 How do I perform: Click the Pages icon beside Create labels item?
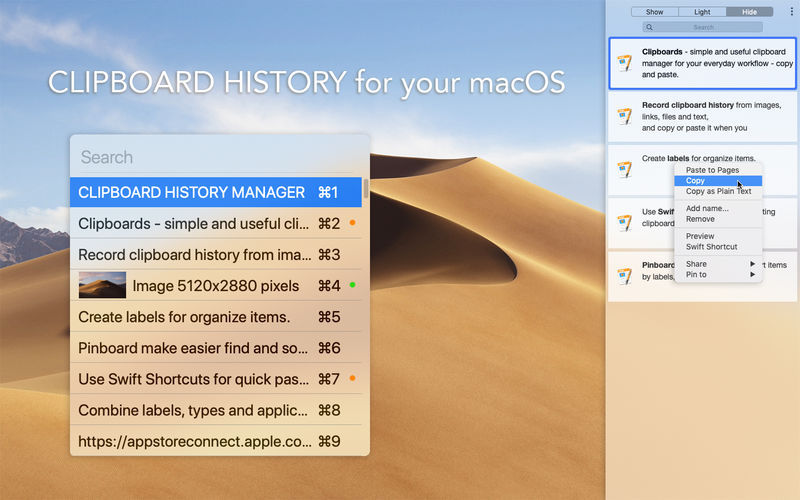pyautogui.click(x=624, y=169)
